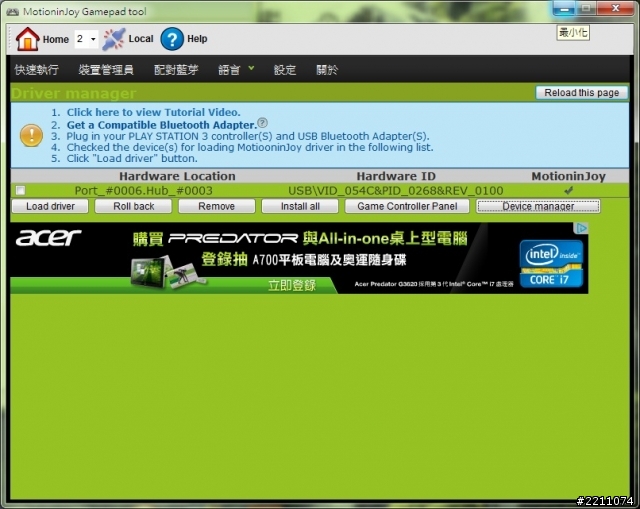Open Get a Compatible Bluetooth Adapter link
640x509 pixels.
pyautogui.click(x=162, y=125)
